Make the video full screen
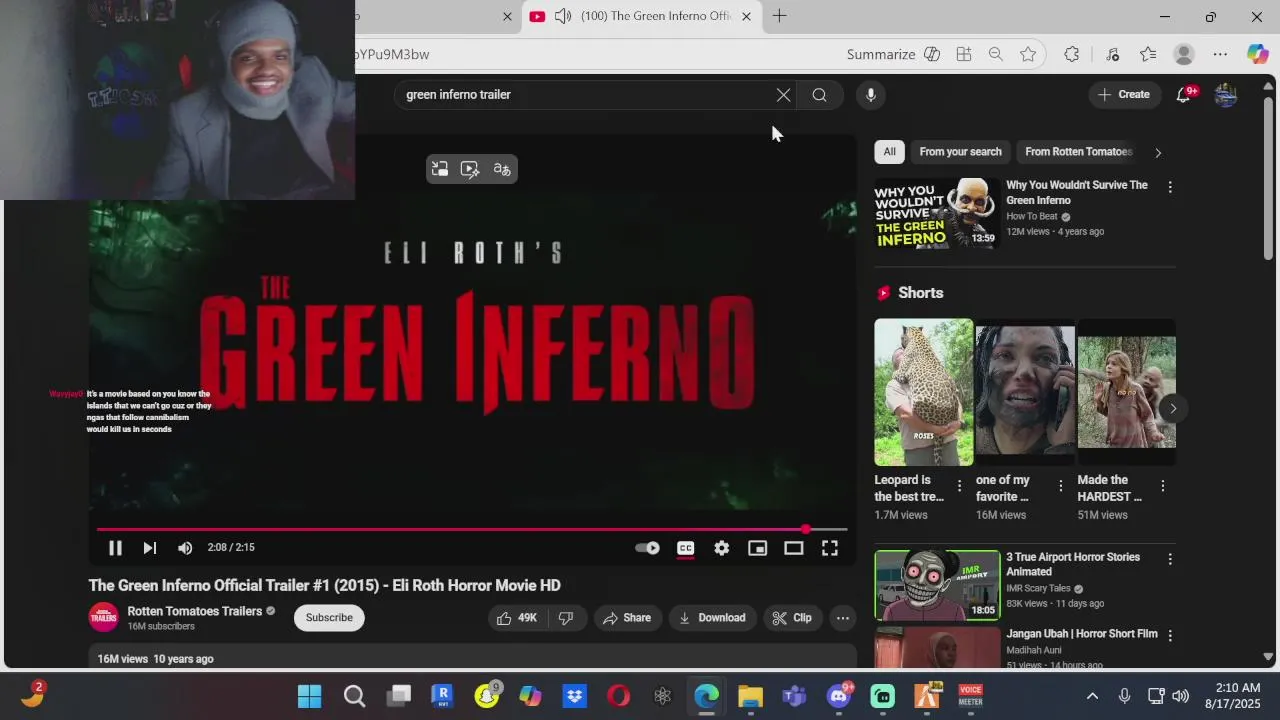 tap(829, 548)
